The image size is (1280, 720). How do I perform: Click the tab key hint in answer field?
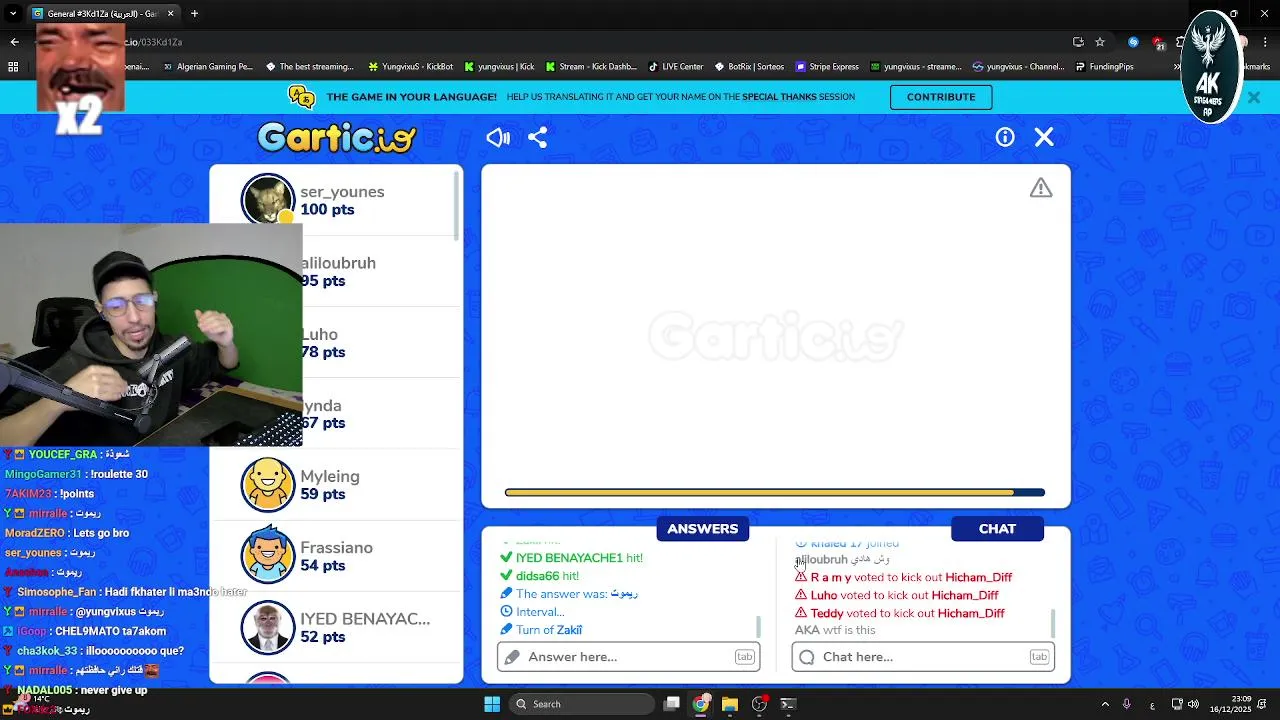tap(744, 657)
